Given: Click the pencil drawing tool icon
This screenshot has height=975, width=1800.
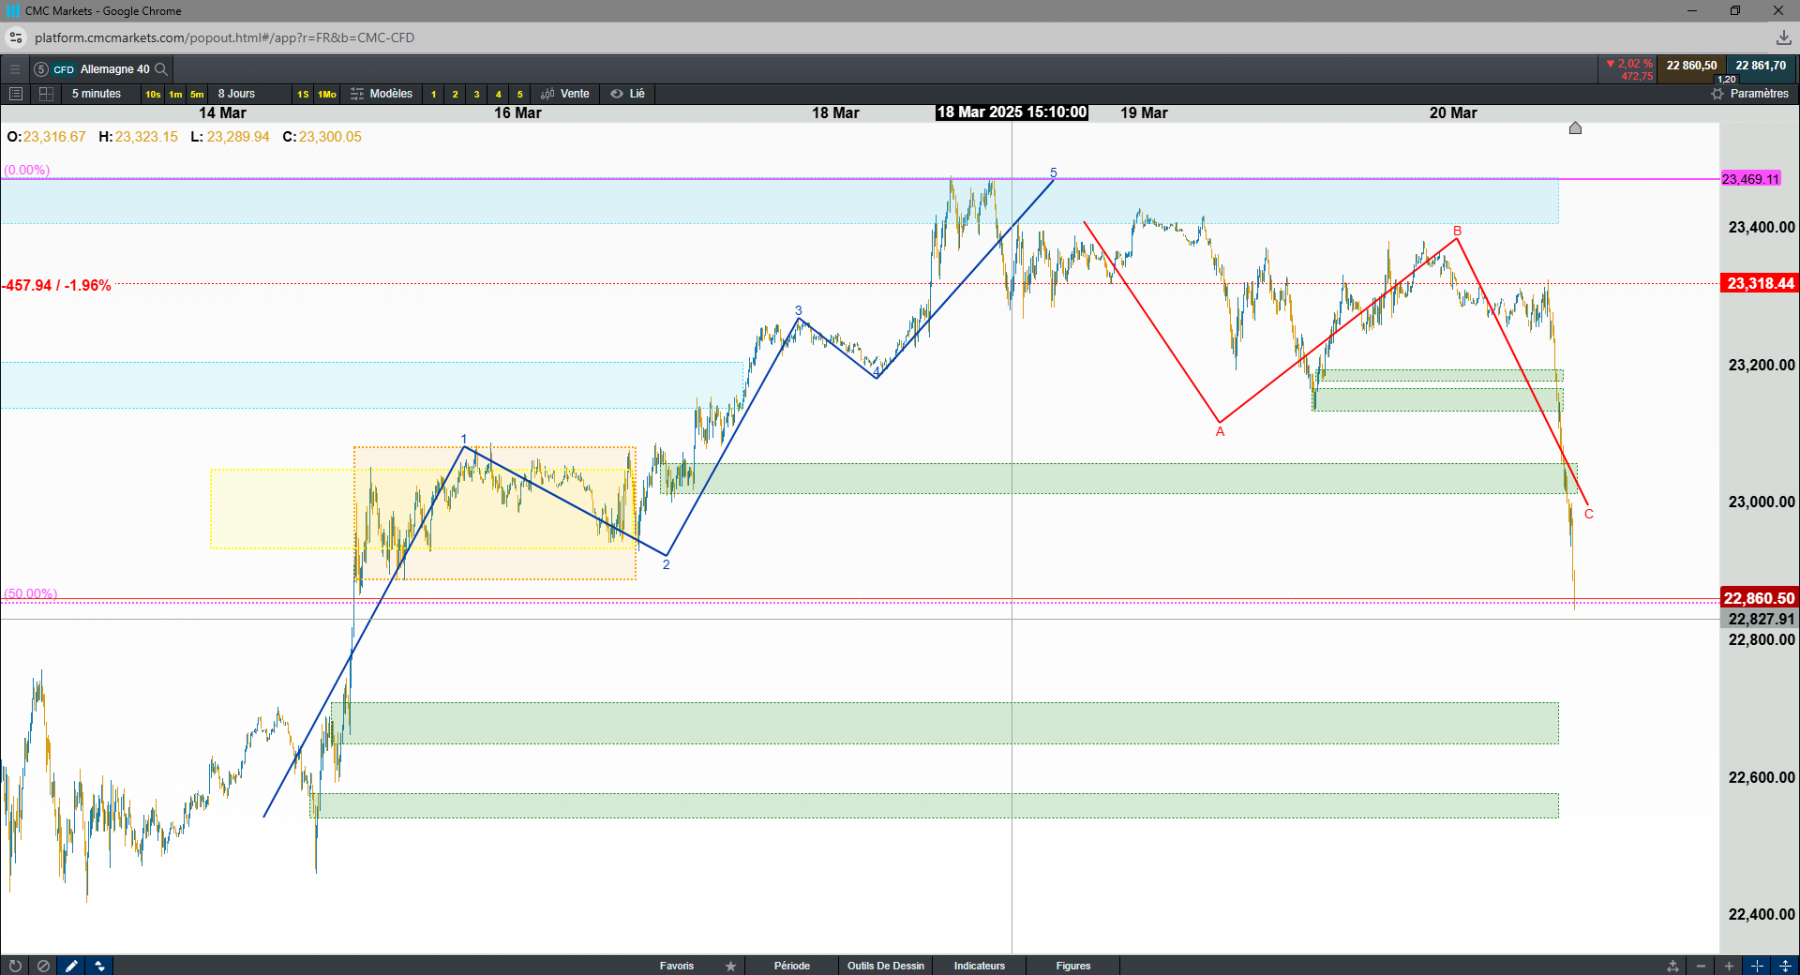Looking at the screenshot, I should click(71, 966).
